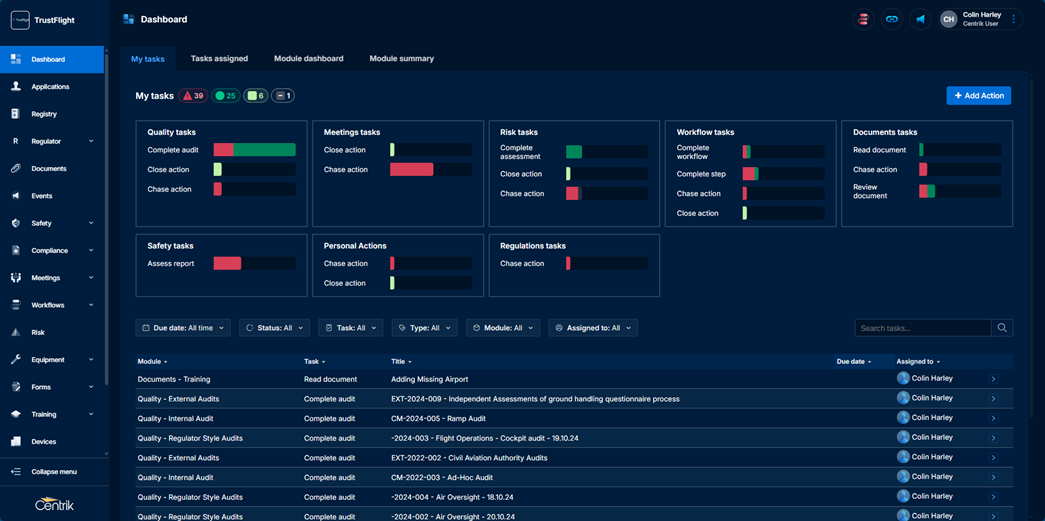Open Registry from the sidebar

43,114
